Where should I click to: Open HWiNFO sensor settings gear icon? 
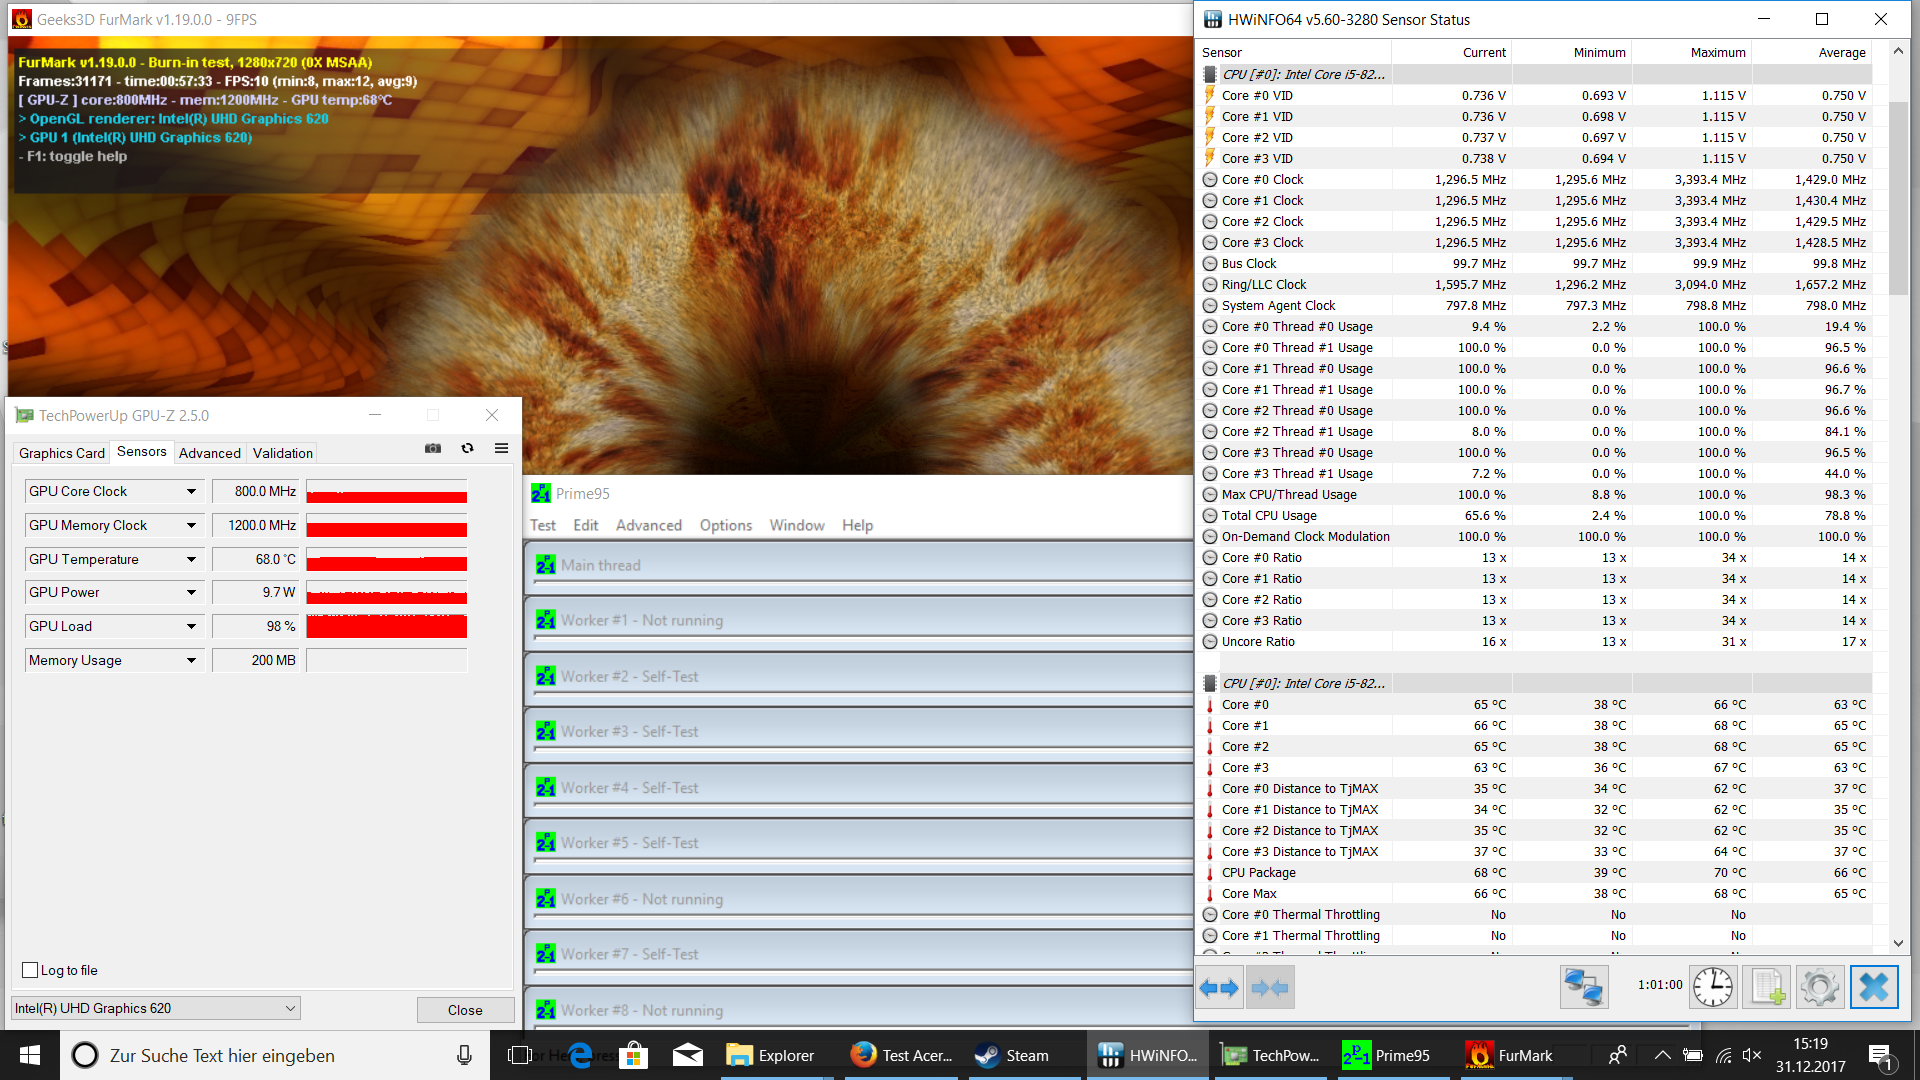tap(1819, 988)
